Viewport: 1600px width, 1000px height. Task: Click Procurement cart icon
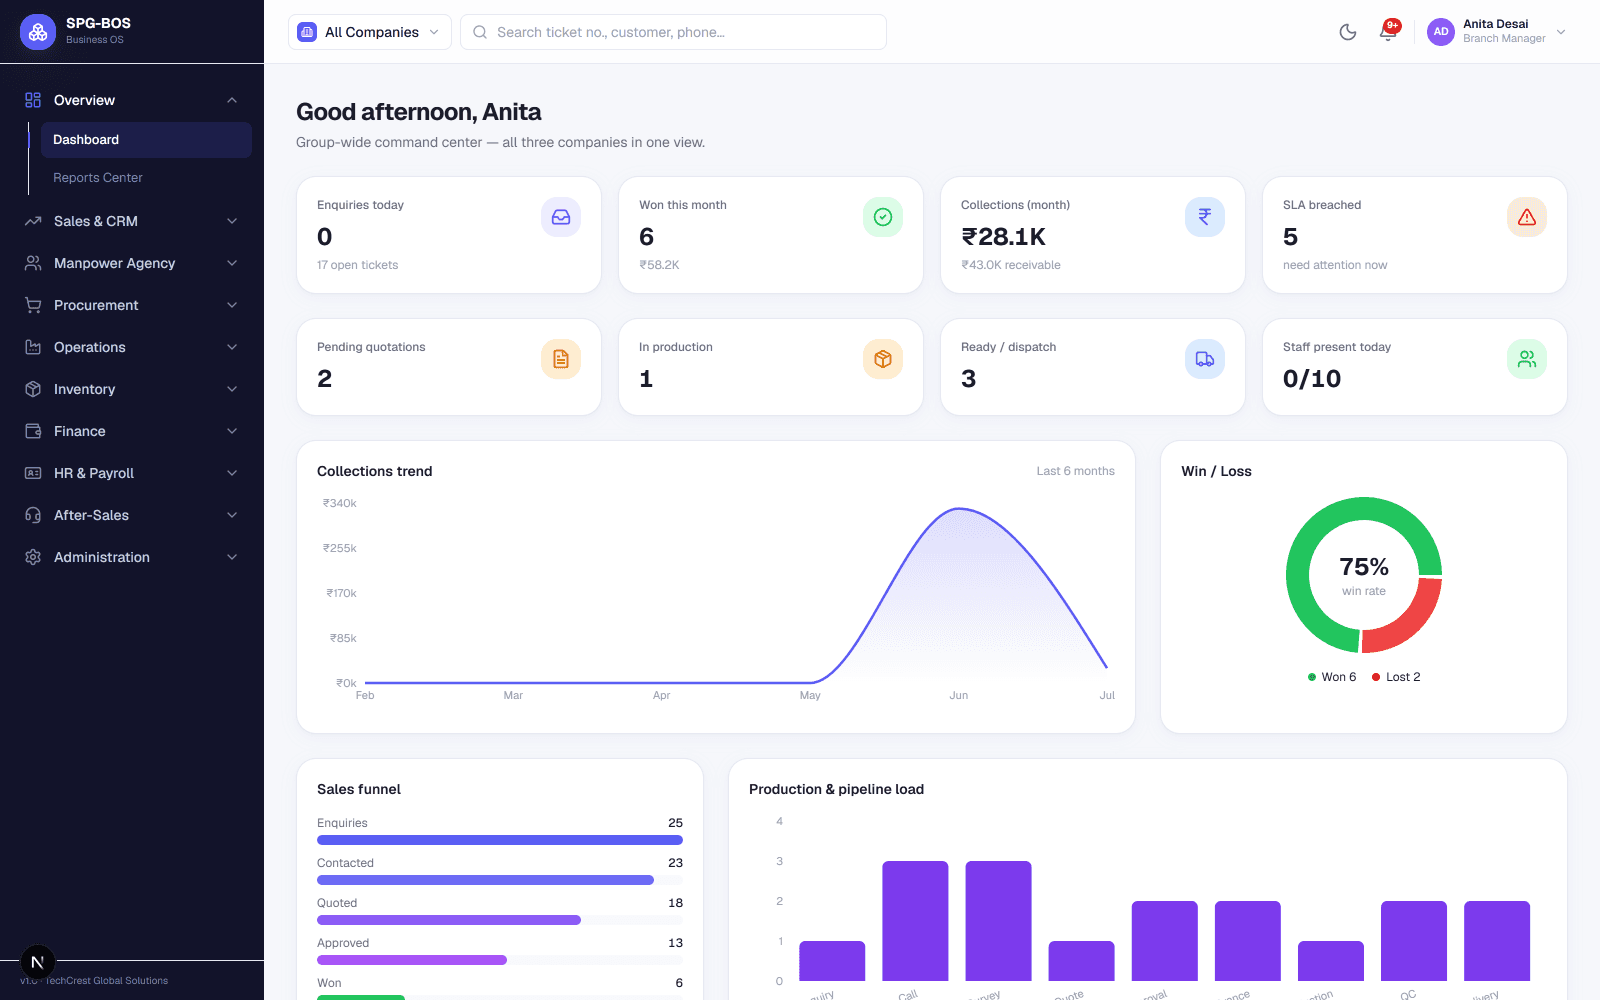pyautogui.click(x=33, y=305)
